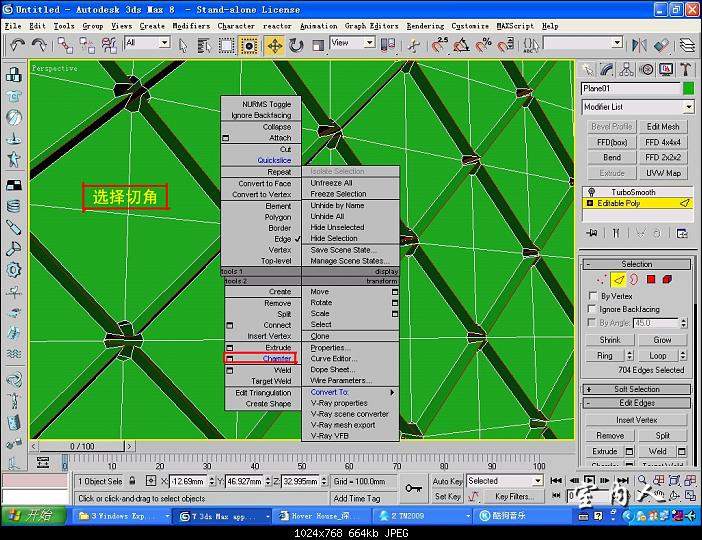
Task: Open the Hierarchy command panel tab
Action: (626, 69)
